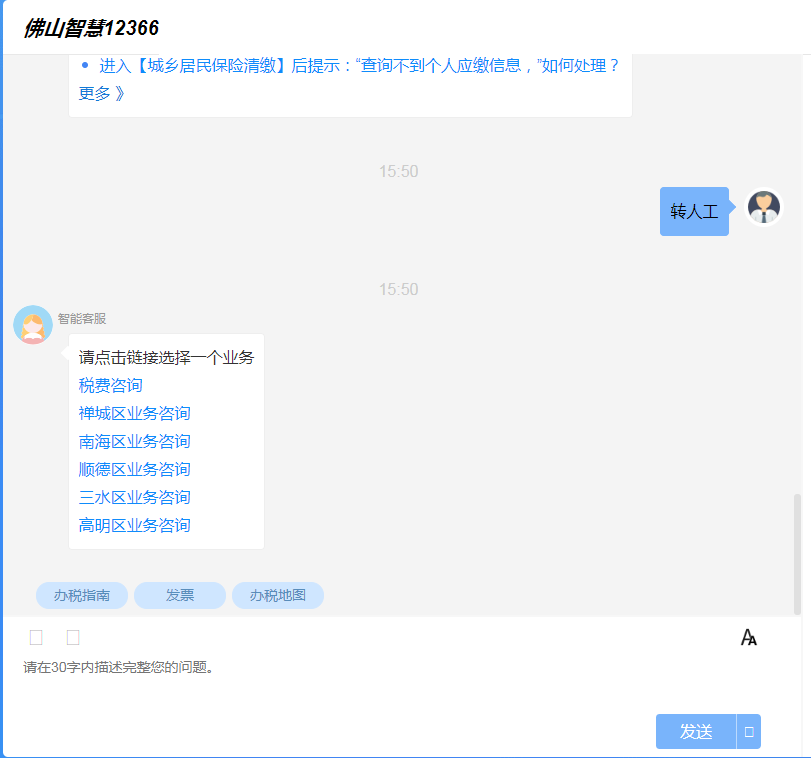This screenshot has width=811, height=758.
Task: Open 高明区业务咨询 link
Action: pyautogui.click(x=134, y=525)
